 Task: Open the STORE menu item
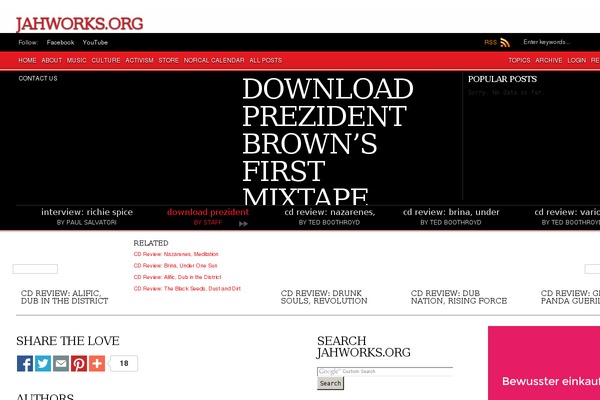click(x=168, y=60)
